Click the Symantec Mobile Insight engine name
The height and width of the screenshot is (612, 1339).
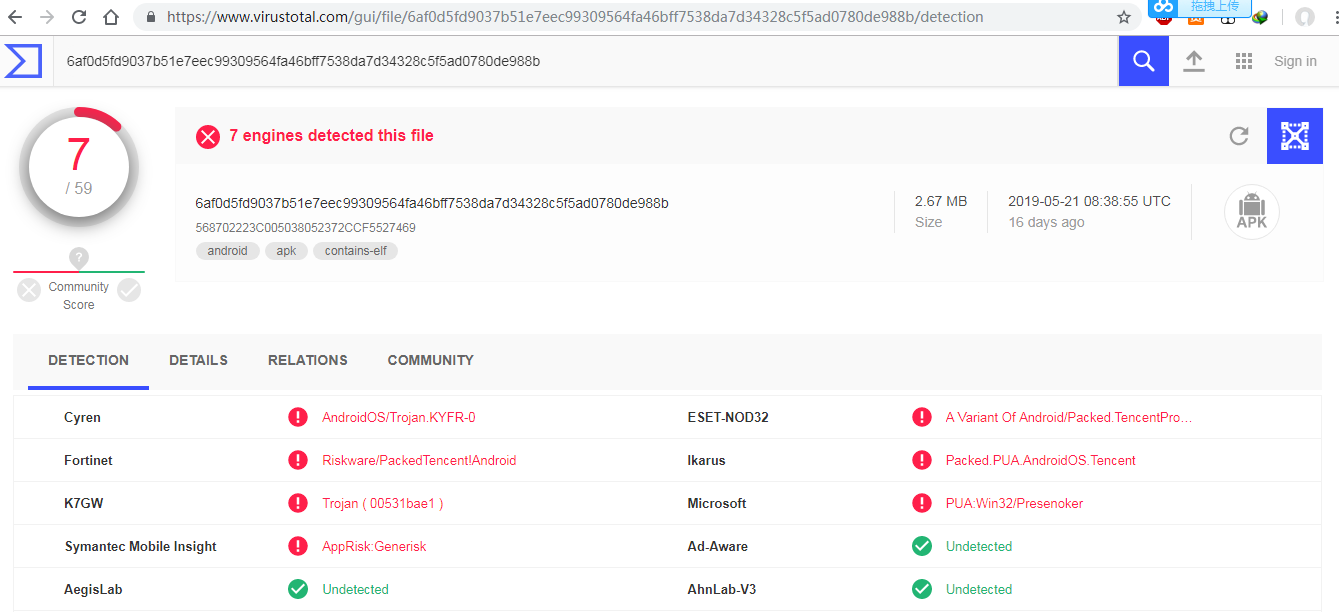tap(140, 547)
